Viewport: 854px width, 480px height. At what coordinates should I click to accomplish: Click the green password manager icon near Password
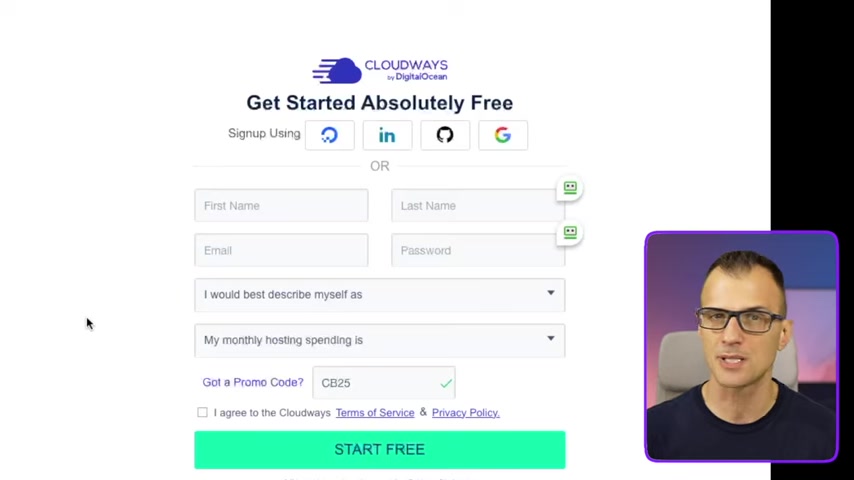pyautogui.click(x=570, y=233)
